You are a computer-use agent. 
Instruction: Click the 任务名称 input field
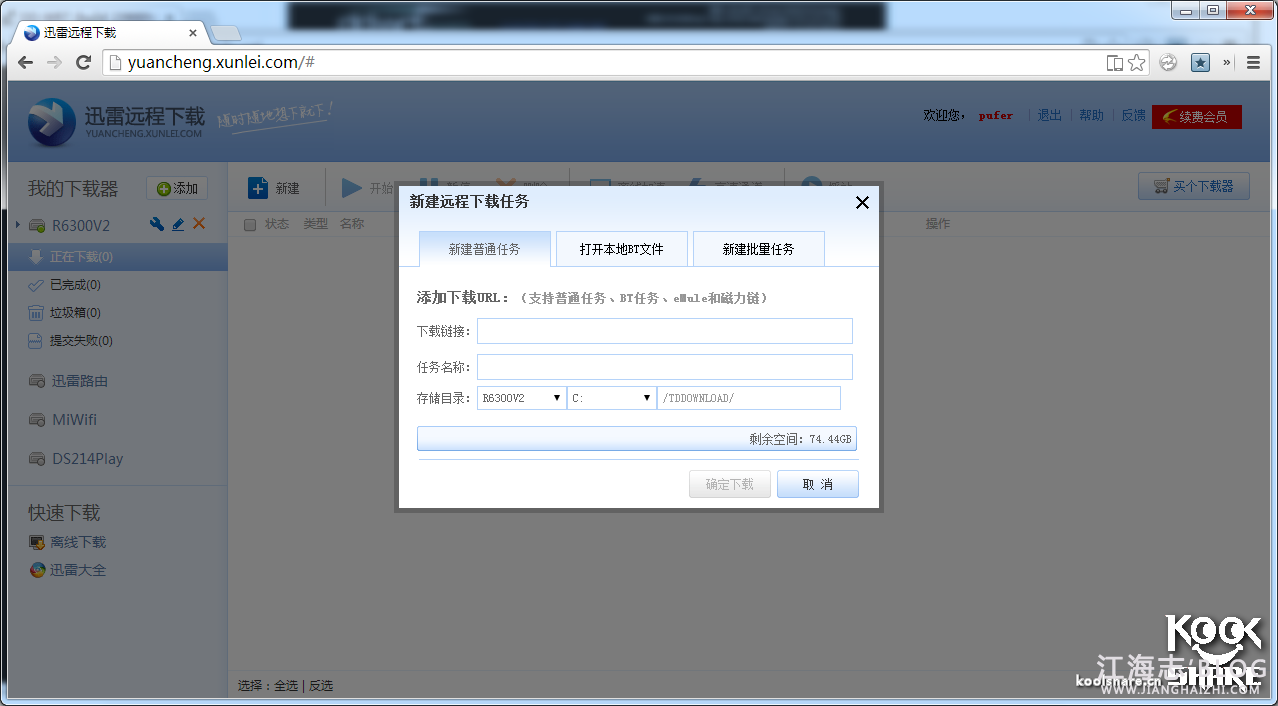(x=664, y=367)
